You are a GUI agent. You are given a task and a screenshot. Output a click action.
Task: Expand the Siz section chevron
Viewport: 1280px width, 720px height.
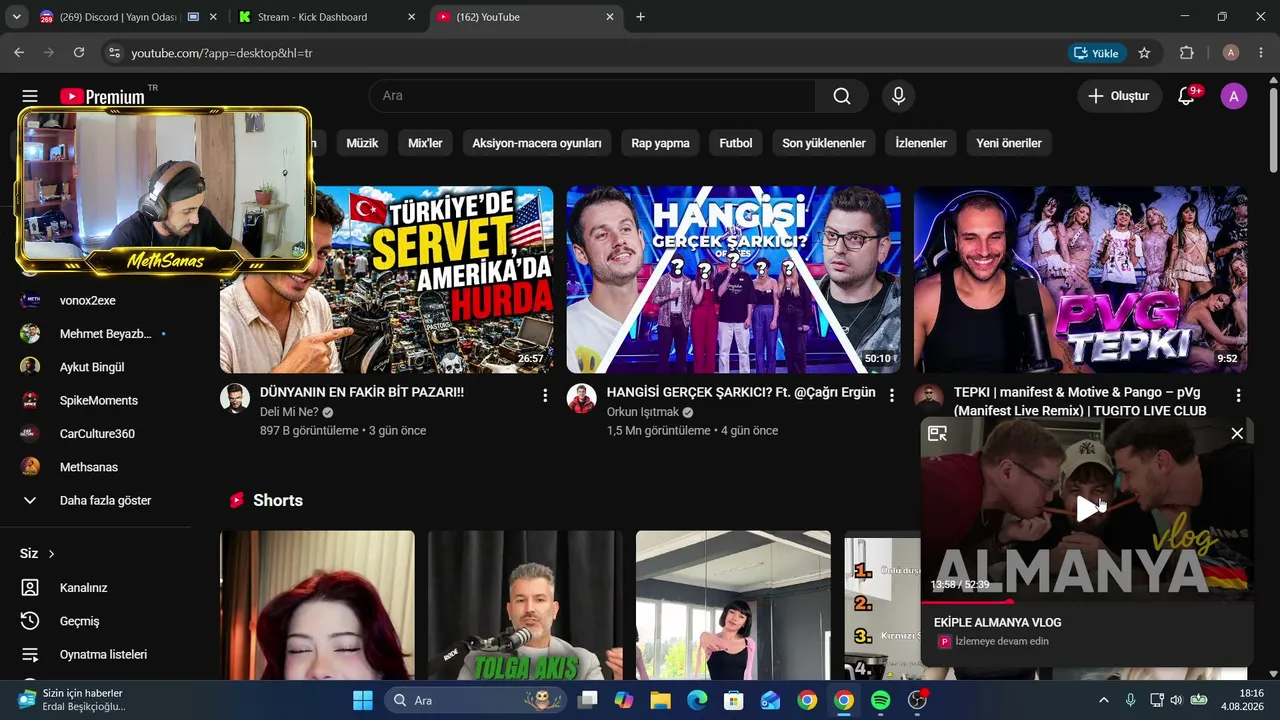pyautogui.click(x=51, y=554)
